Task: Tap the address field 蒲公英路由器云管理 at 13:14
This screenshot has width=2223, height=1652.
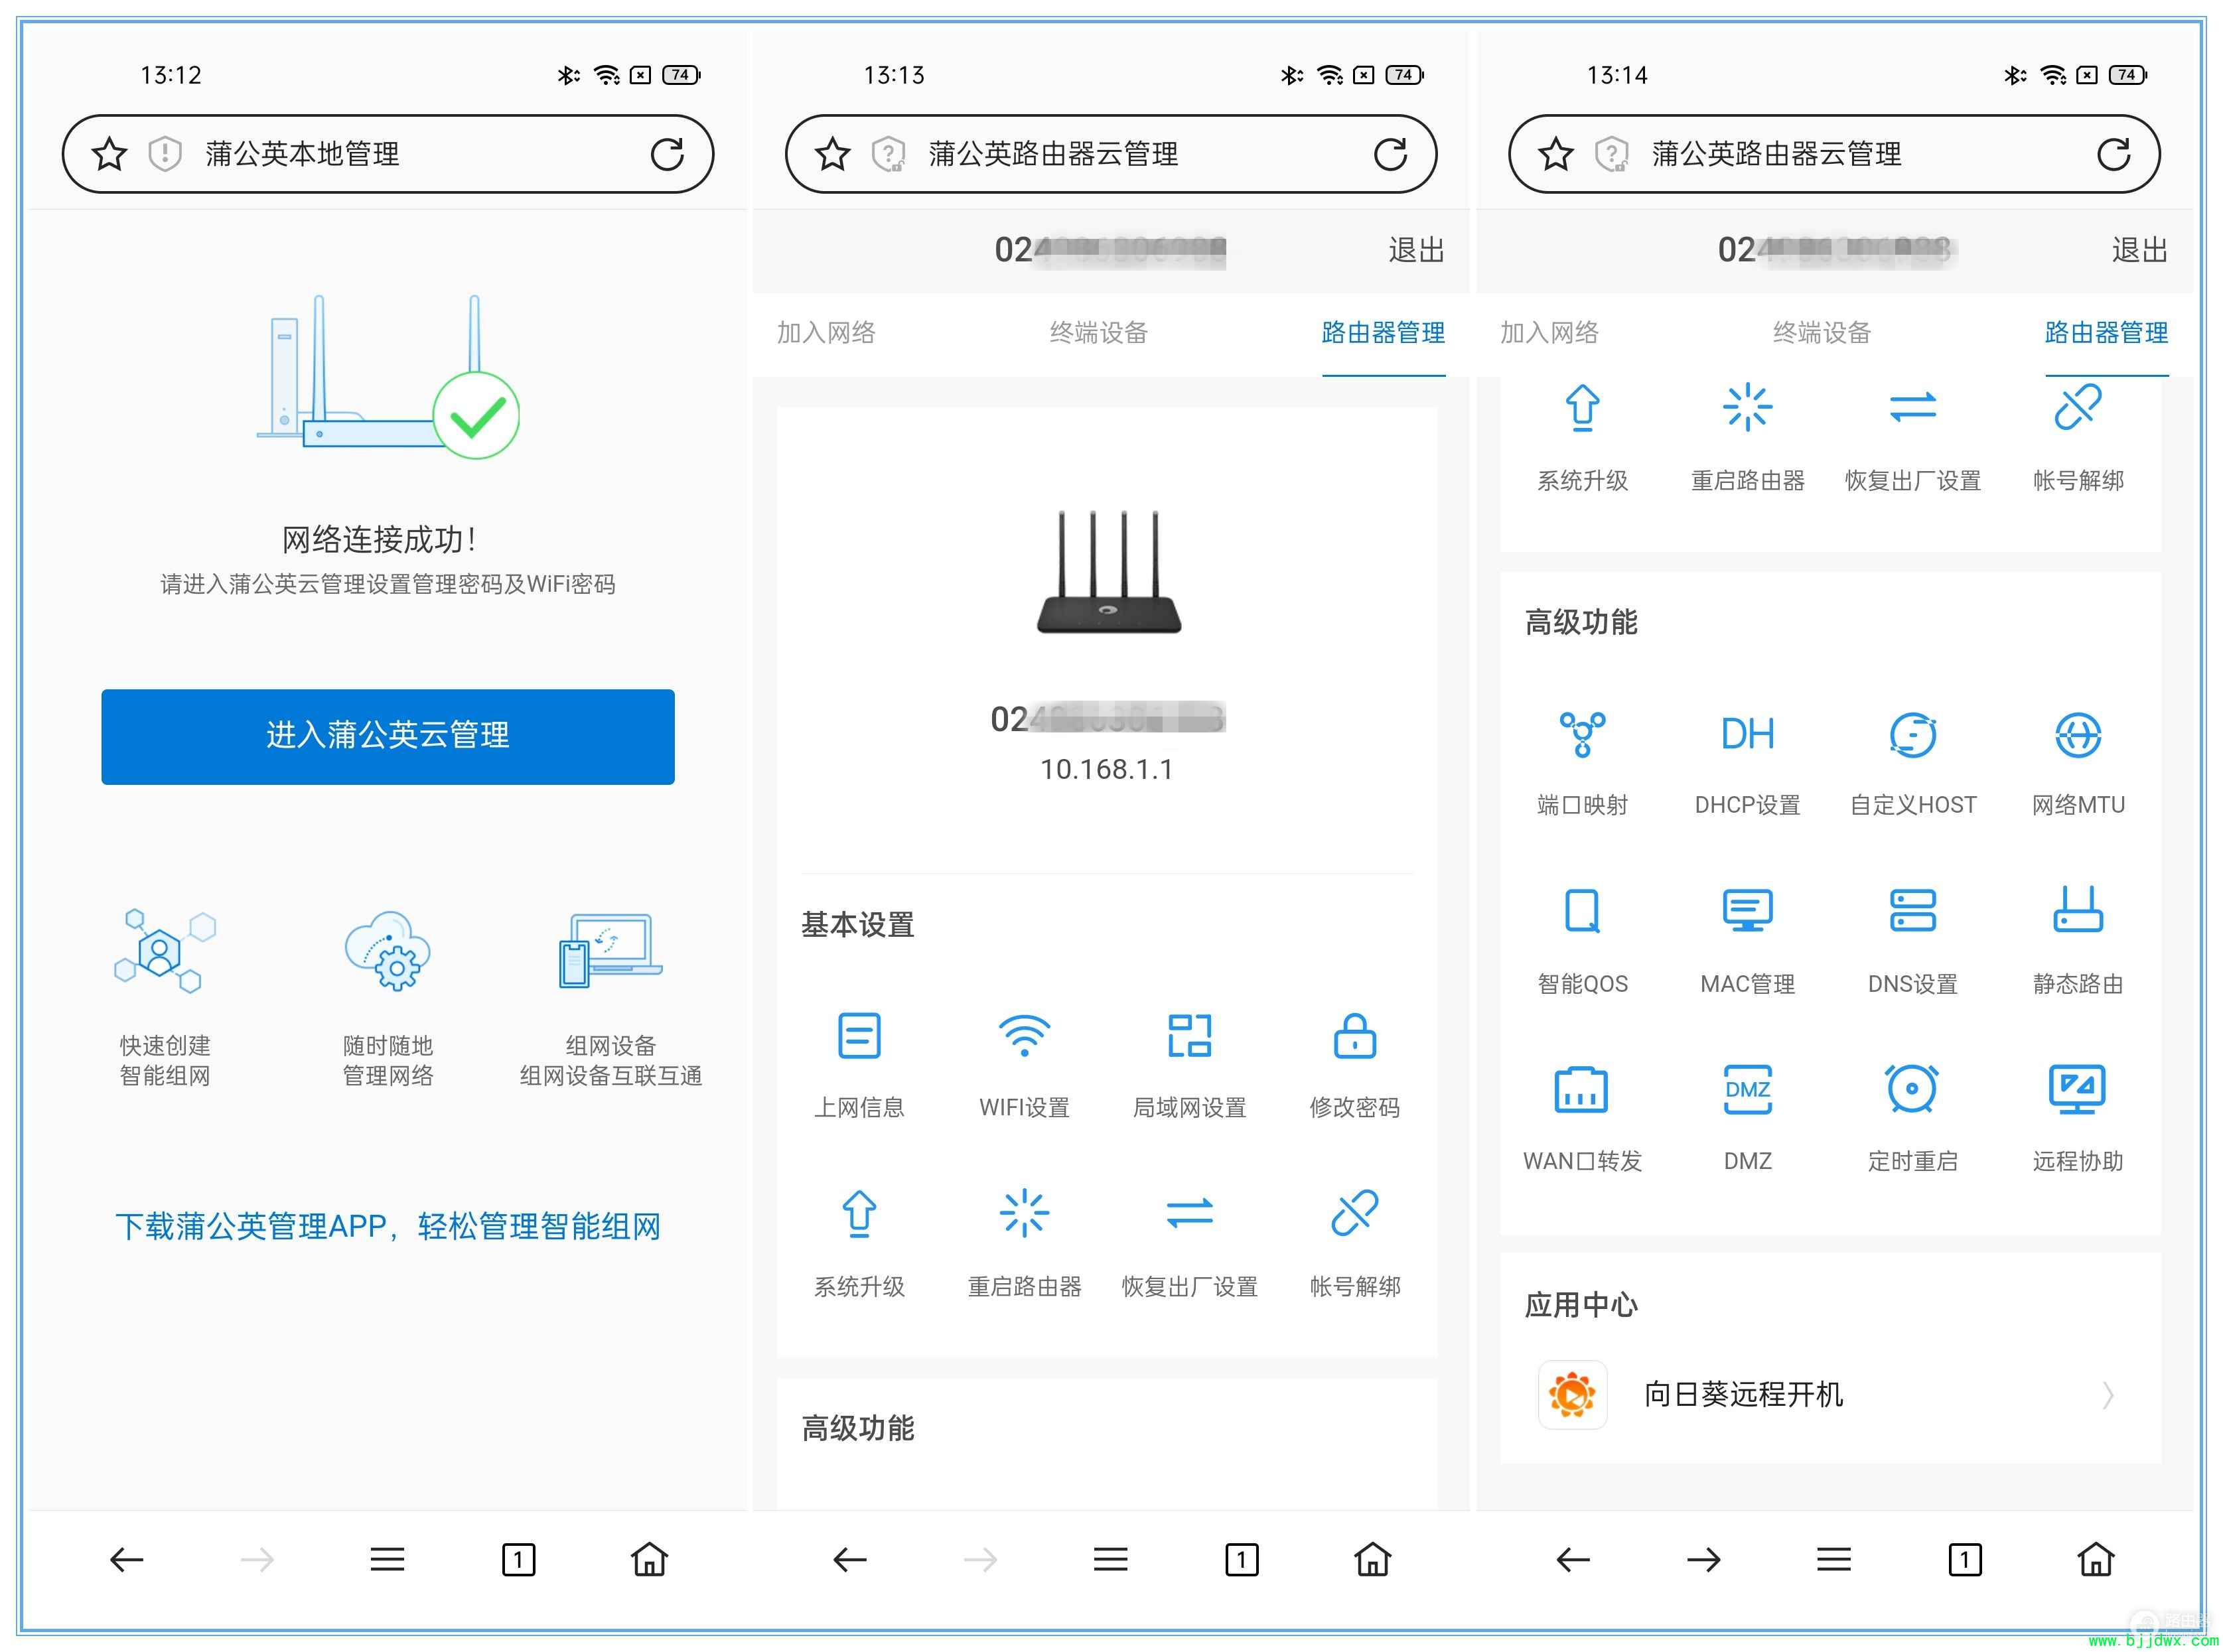Action: 1834,154
